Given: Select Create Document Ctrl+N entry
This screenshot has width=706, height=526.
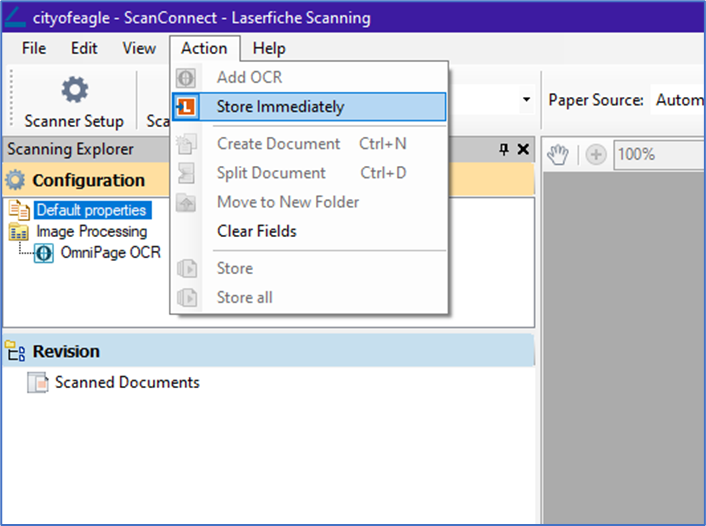Looking at the screenshot, I should [309, 144].
